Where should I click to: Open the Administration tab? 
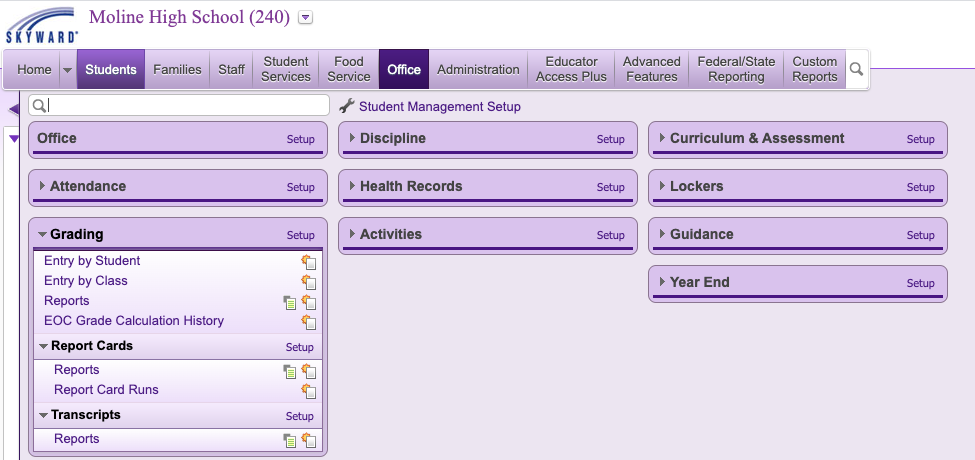pos(478,69)
